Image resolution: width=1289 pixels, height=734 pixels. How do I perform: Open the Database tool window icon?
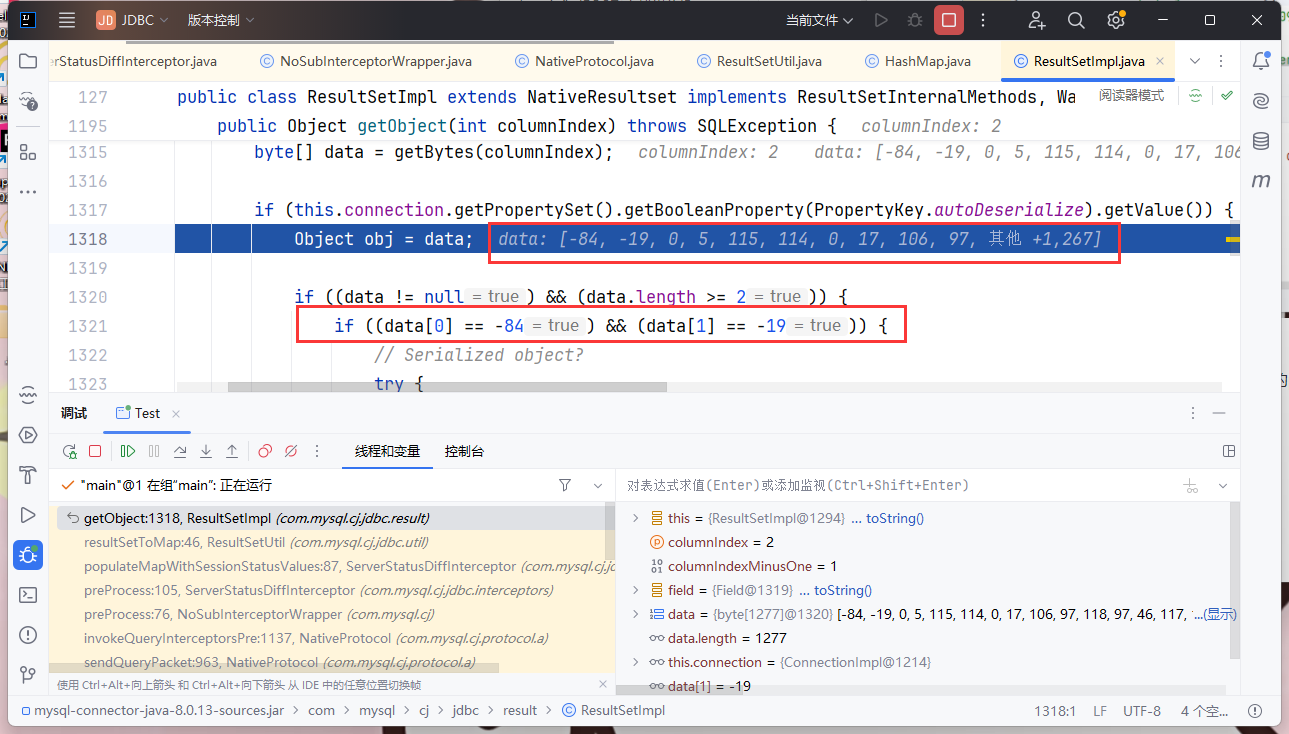1261,141
